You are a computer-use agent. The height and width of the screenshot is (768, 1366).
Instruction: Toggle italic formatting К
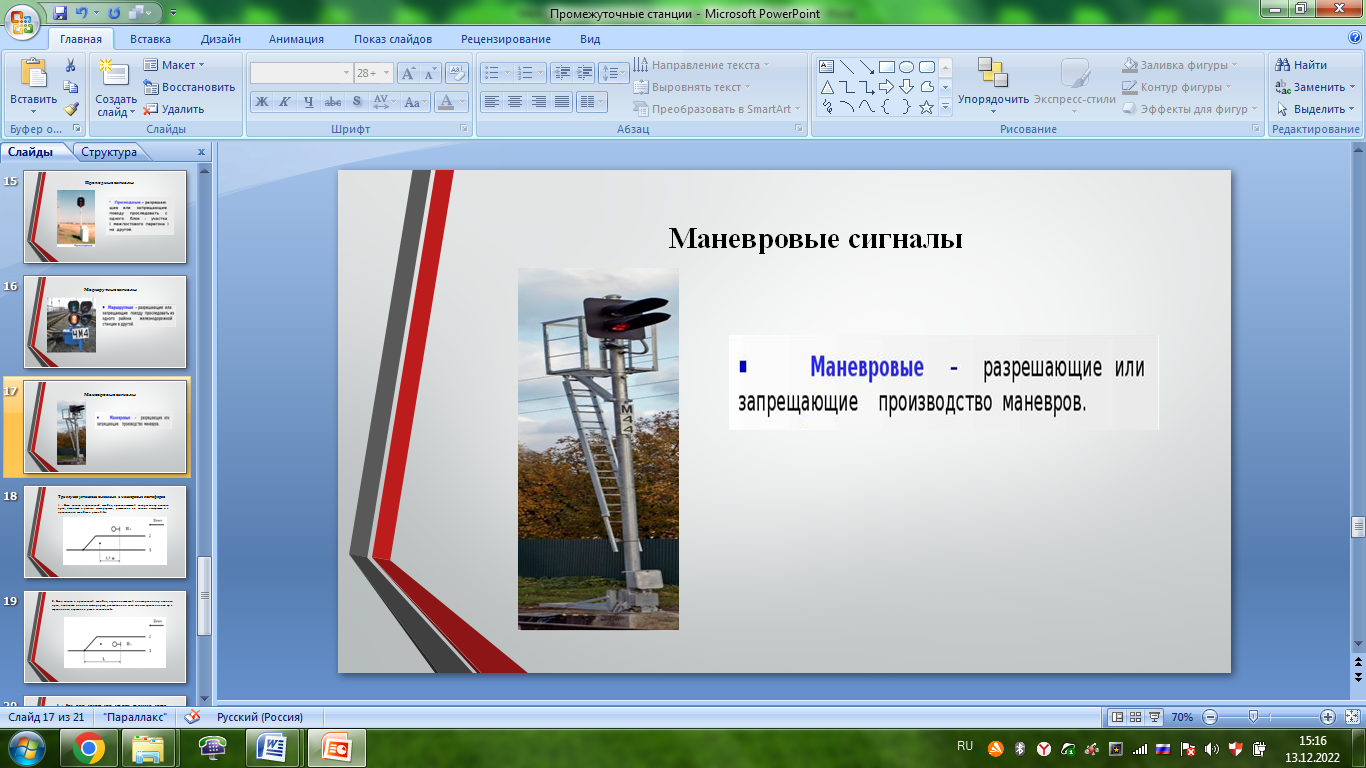click(x=285, y=101)
